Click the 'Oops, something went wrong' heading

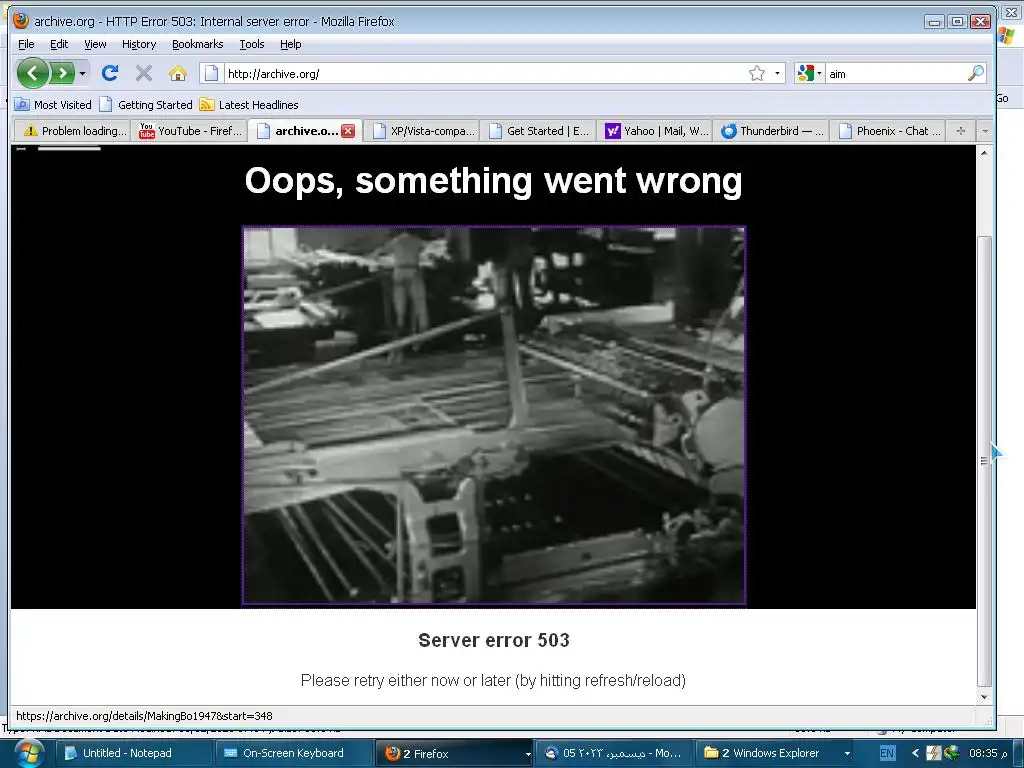494,180
